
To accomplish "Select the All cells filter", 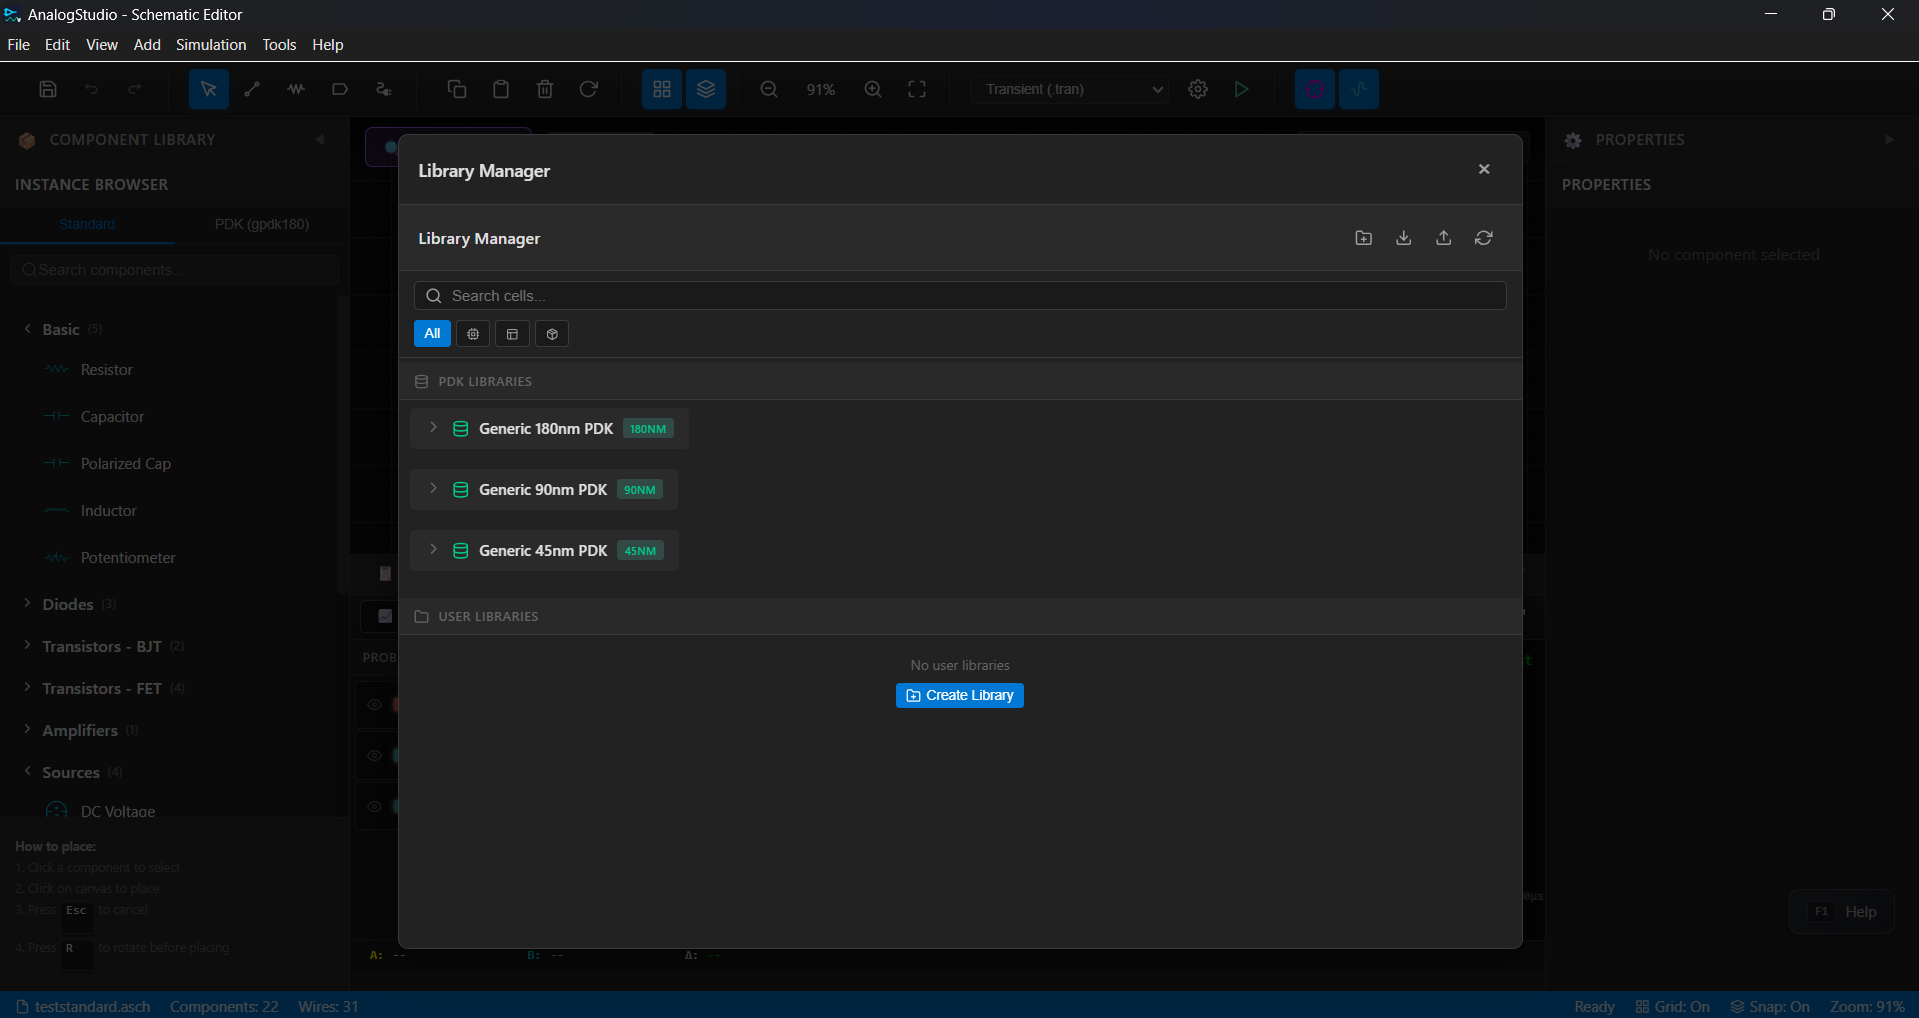I will pos(432,334).
